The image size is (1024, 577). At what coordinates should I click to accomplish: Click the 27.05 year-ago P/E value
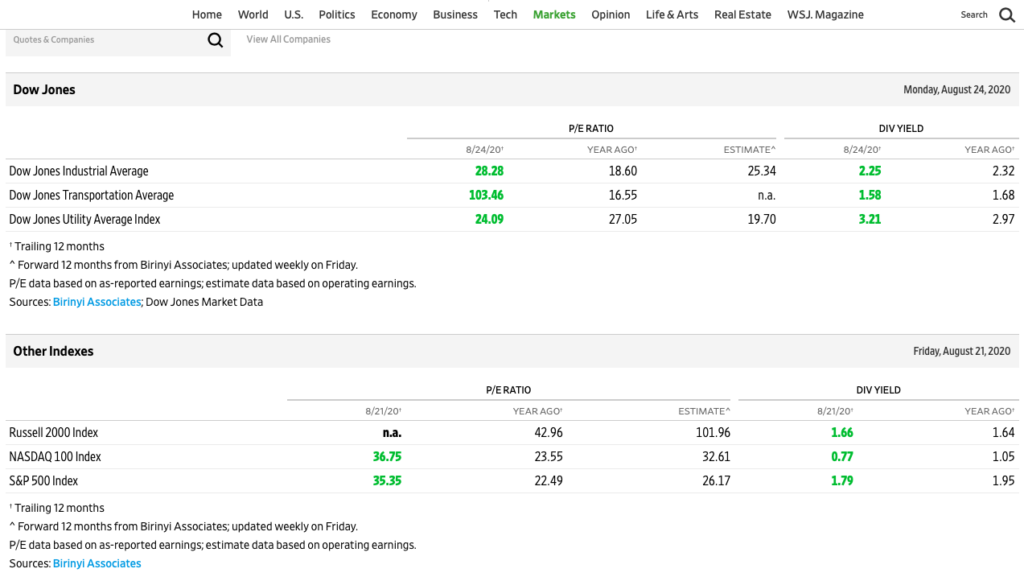(622, 219)
